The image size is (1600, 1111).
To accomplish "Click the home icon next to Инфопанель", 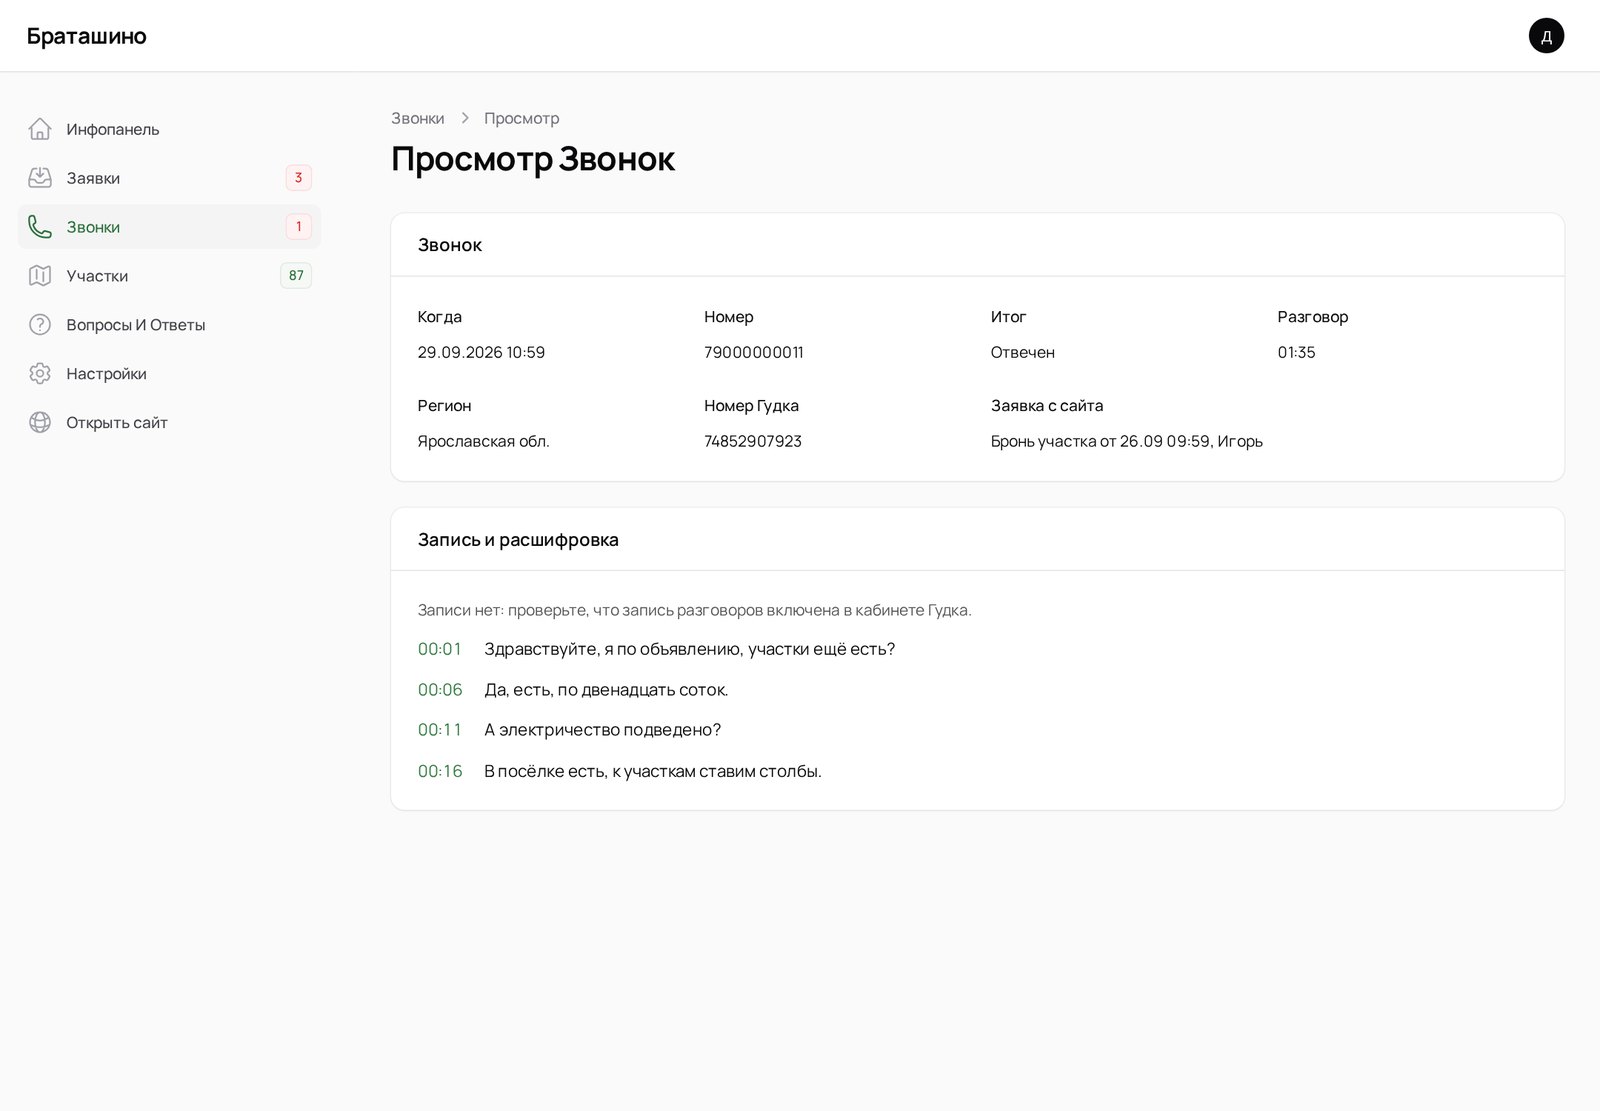I will (x=40, y=129).
